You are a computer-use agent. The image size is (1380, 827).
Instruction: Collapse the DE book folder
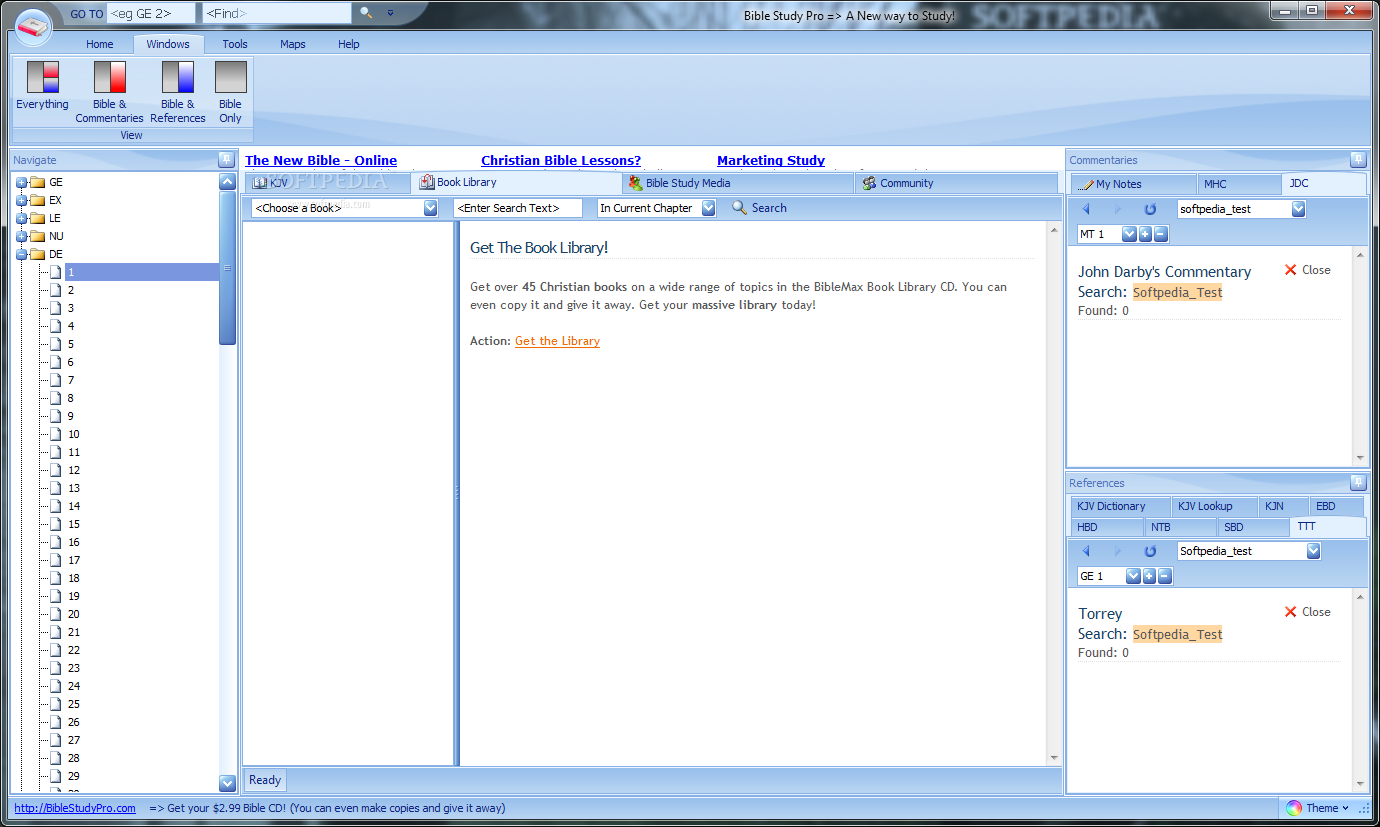pyautogui.click(x=22, y=255)
